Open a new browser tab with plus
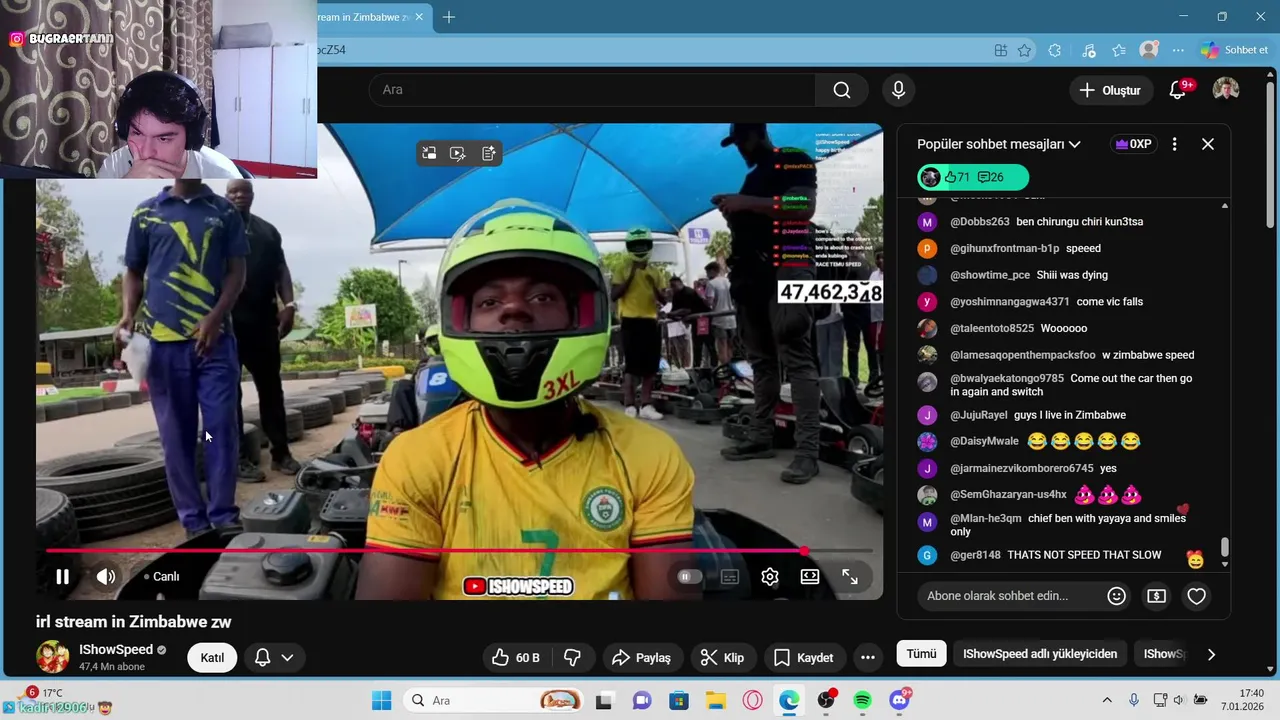 click(449, 17)
